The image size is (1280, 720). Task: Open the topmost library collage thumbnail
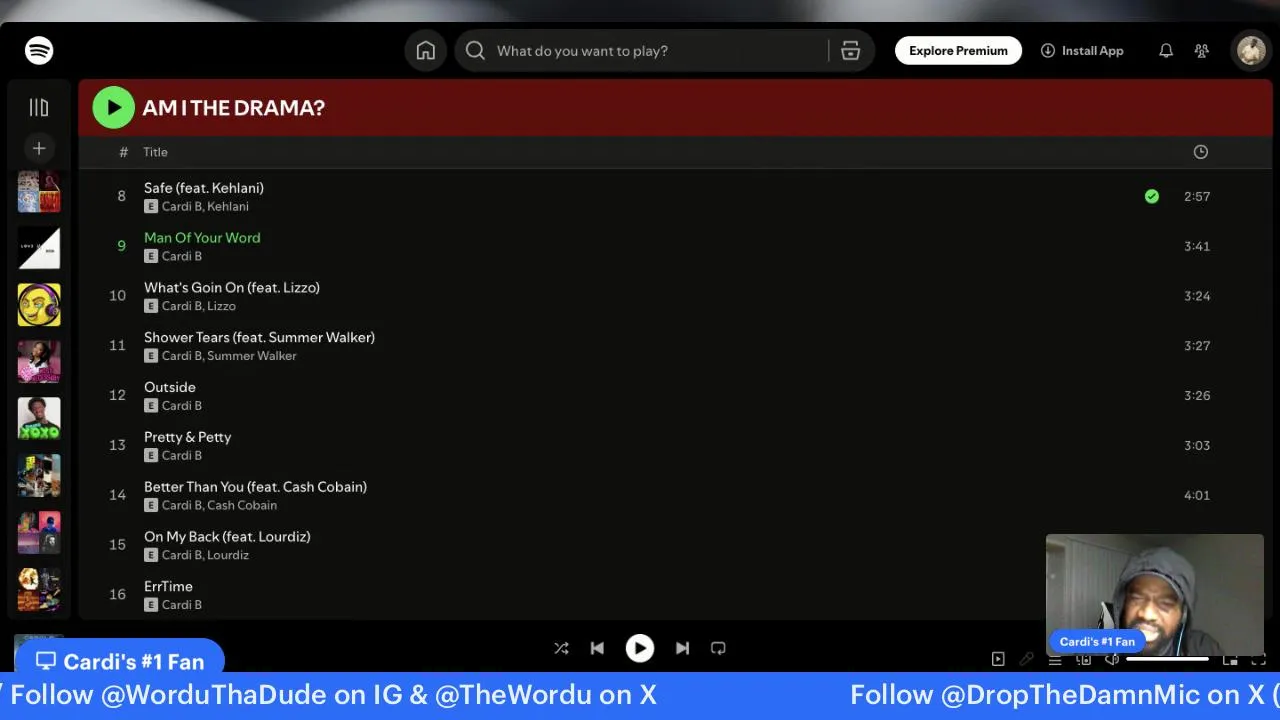coord(39,192)
